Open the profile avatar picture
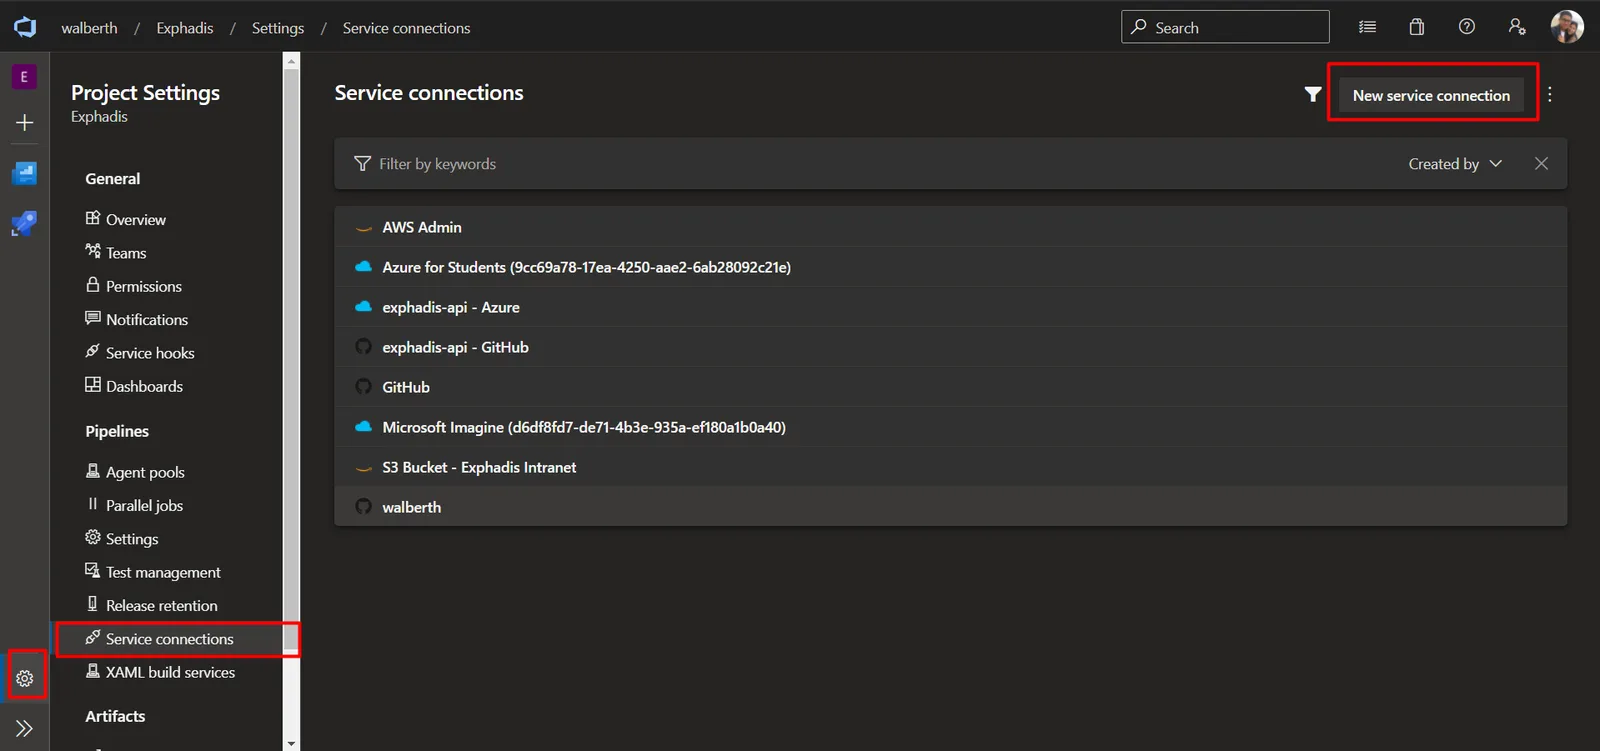This screenshot has height=751, width=1600. click(x=1567, y=27)
